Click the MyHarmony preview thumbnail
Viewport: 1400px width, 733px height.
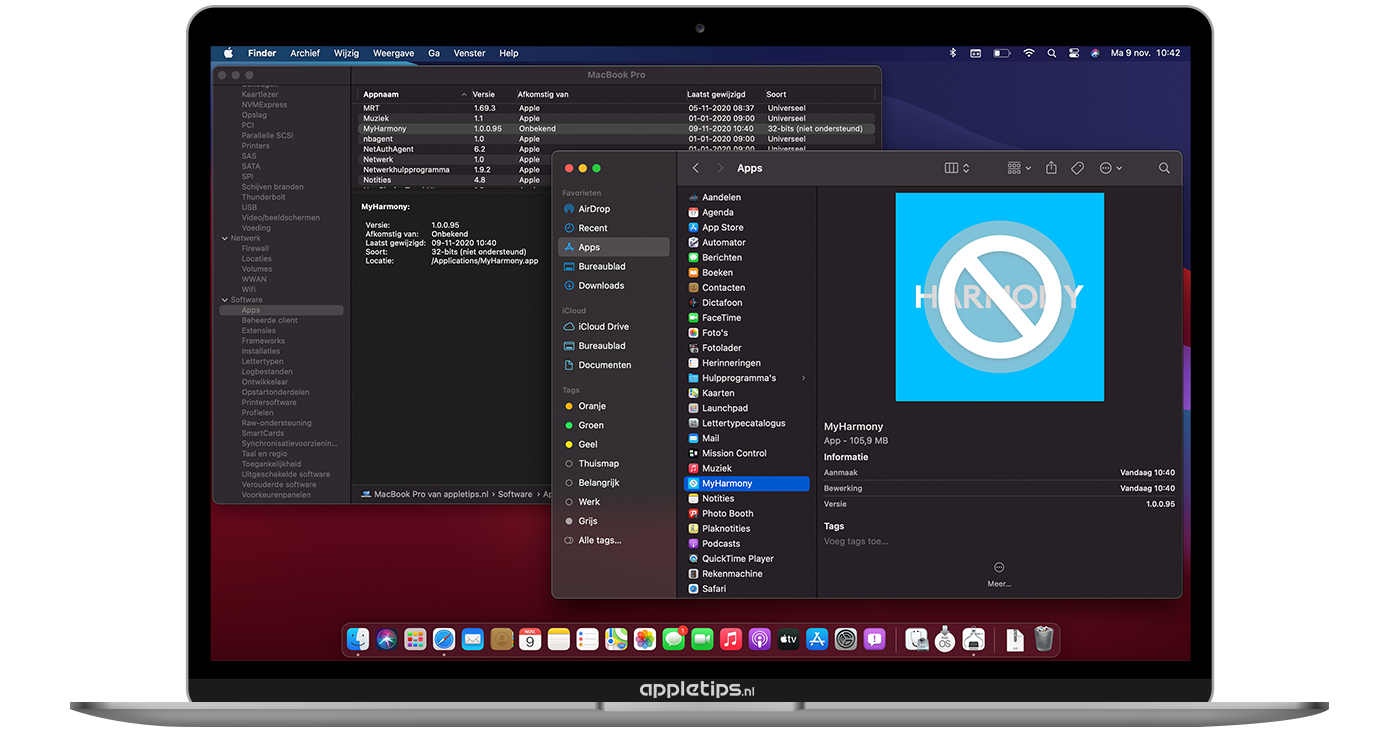[999, 297]
